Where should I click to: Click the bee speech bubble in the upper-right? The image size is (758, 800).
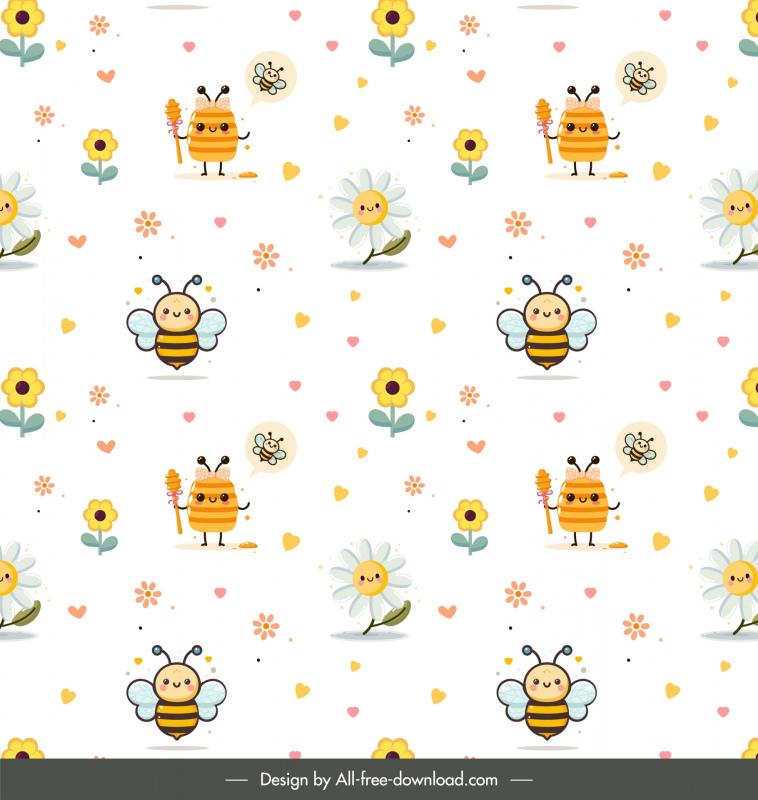tap(640, 79)
